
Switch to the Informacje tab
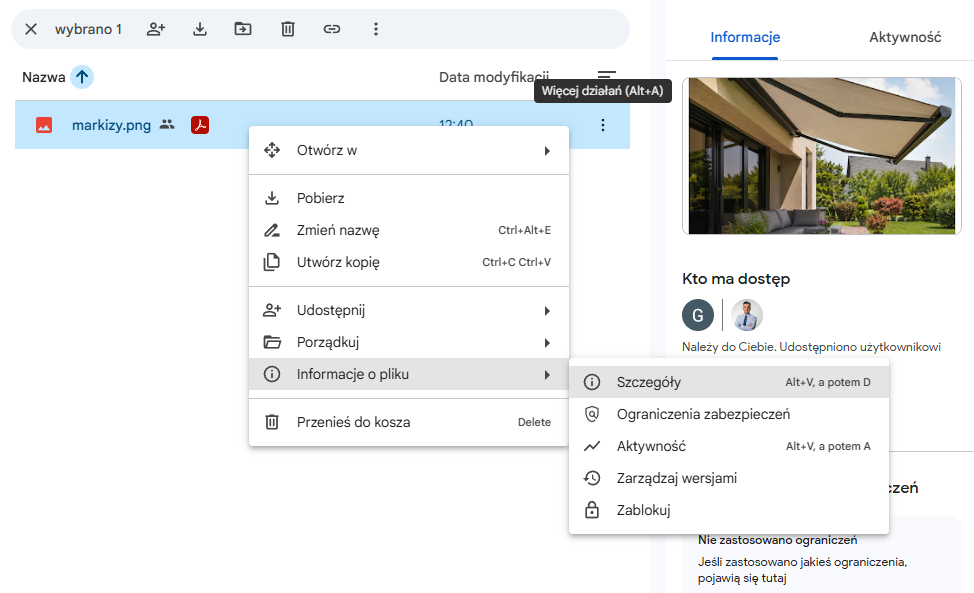[x=745, y=37]
